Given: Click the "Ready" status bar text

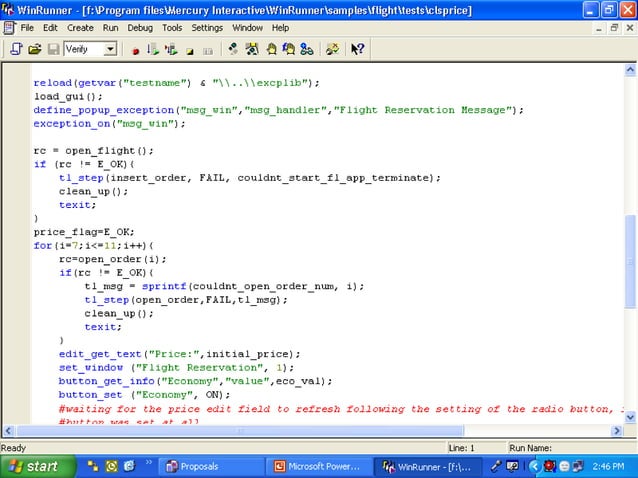Looking at the screenshot, I should tap(13, 448).
